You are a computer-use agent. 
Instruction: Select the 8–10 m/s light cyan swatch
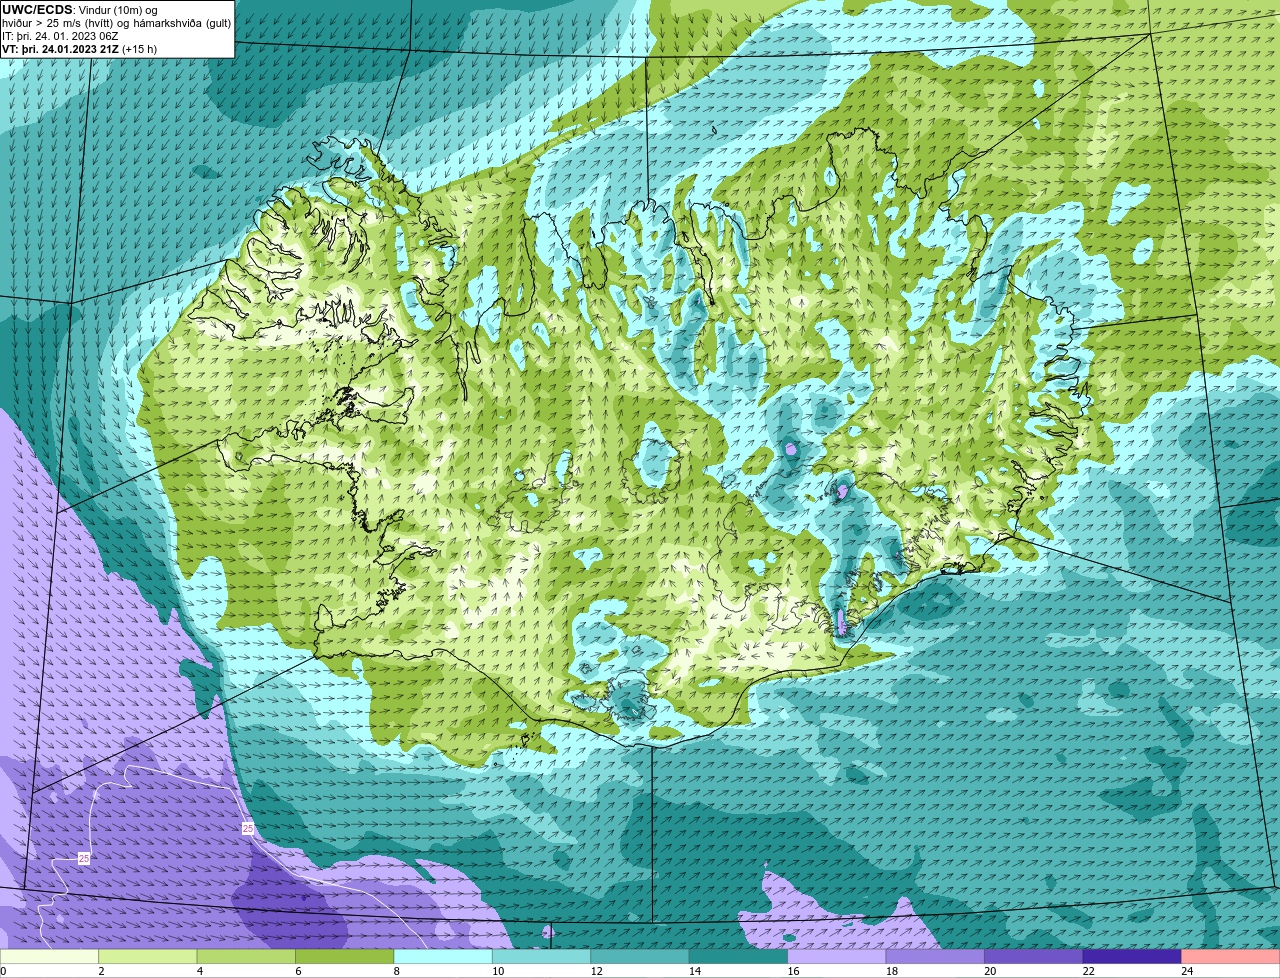[443, 956]
